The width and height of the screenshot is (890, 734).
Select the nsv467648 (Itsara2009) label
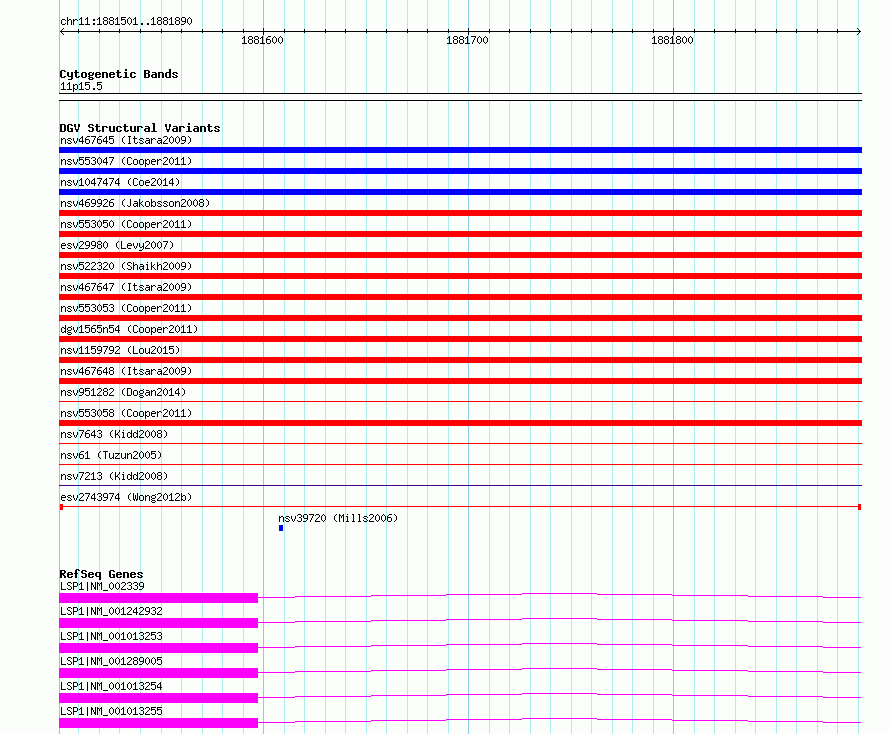(126, 371)
